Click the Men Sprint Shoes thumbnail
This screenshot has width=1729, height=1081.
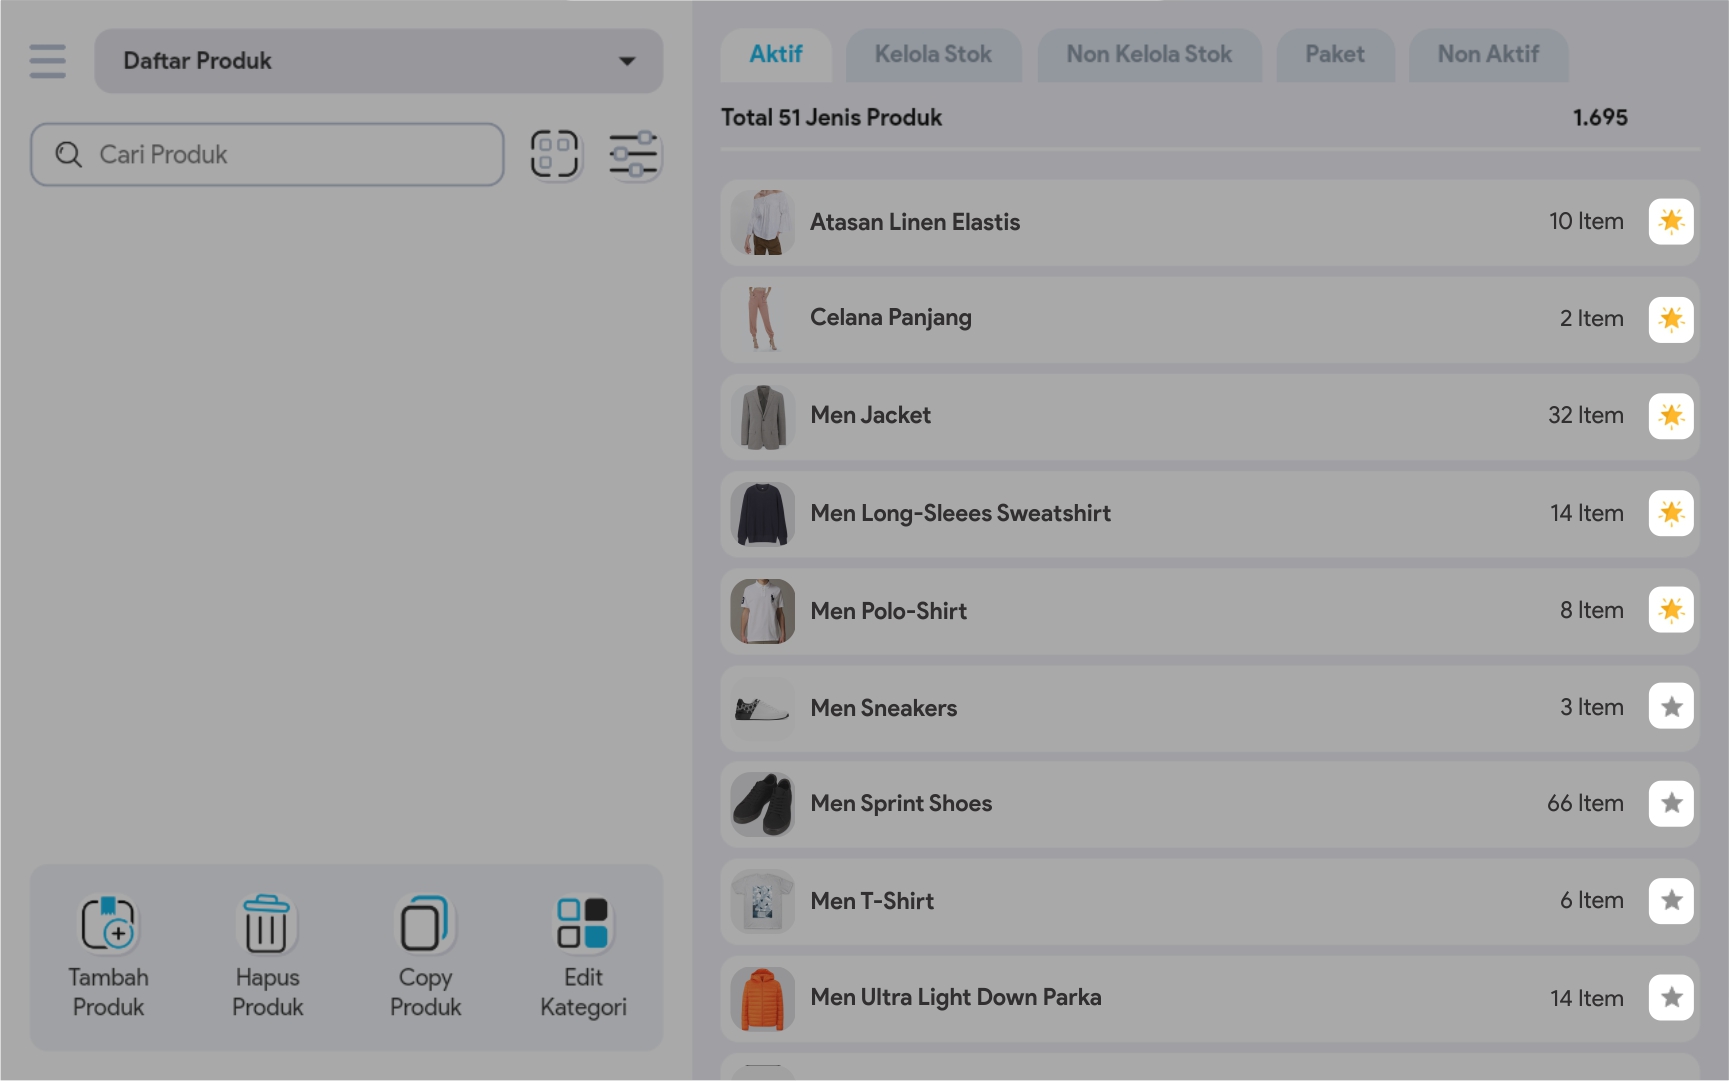[x=762, y=804]
